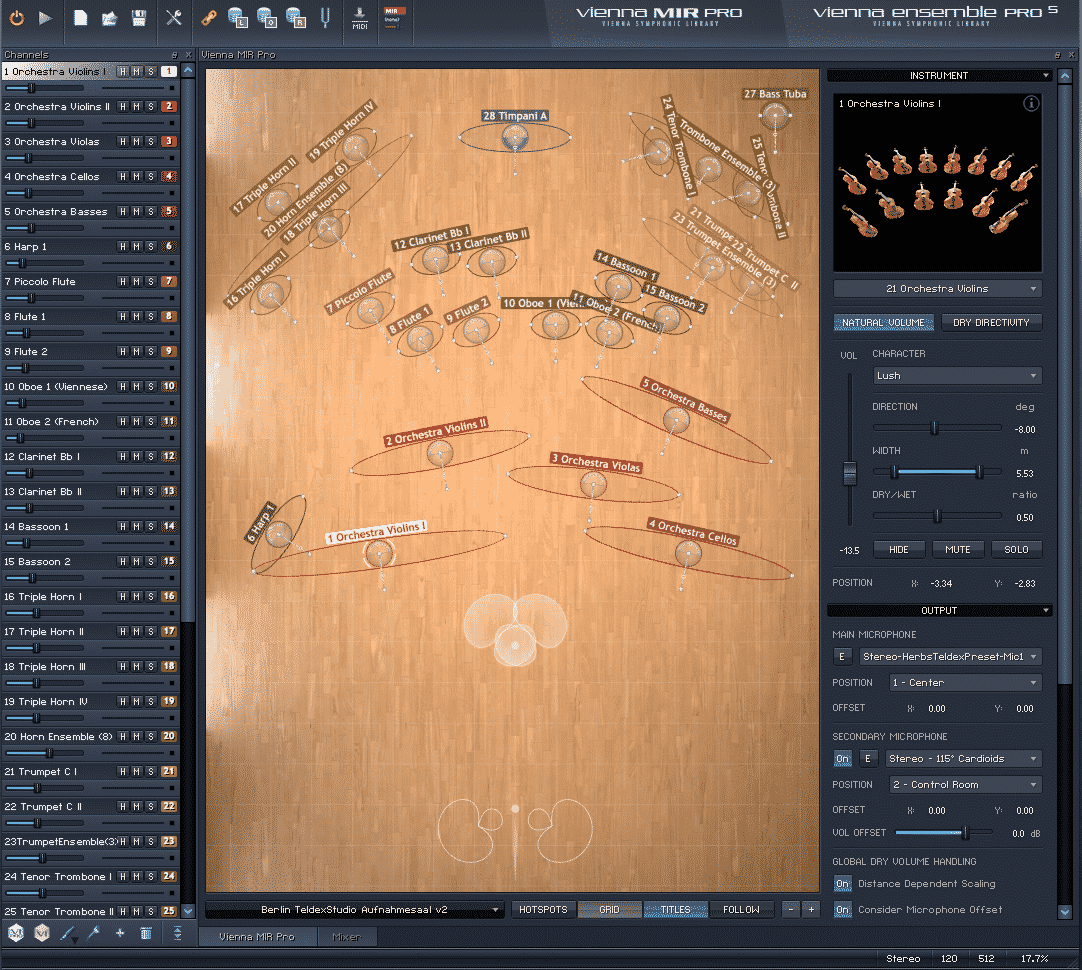Image resolution: width=1082 pixels, height=970 pixels.
Task: Mute channel 6 Harp 1
Action: coord(137,247)
